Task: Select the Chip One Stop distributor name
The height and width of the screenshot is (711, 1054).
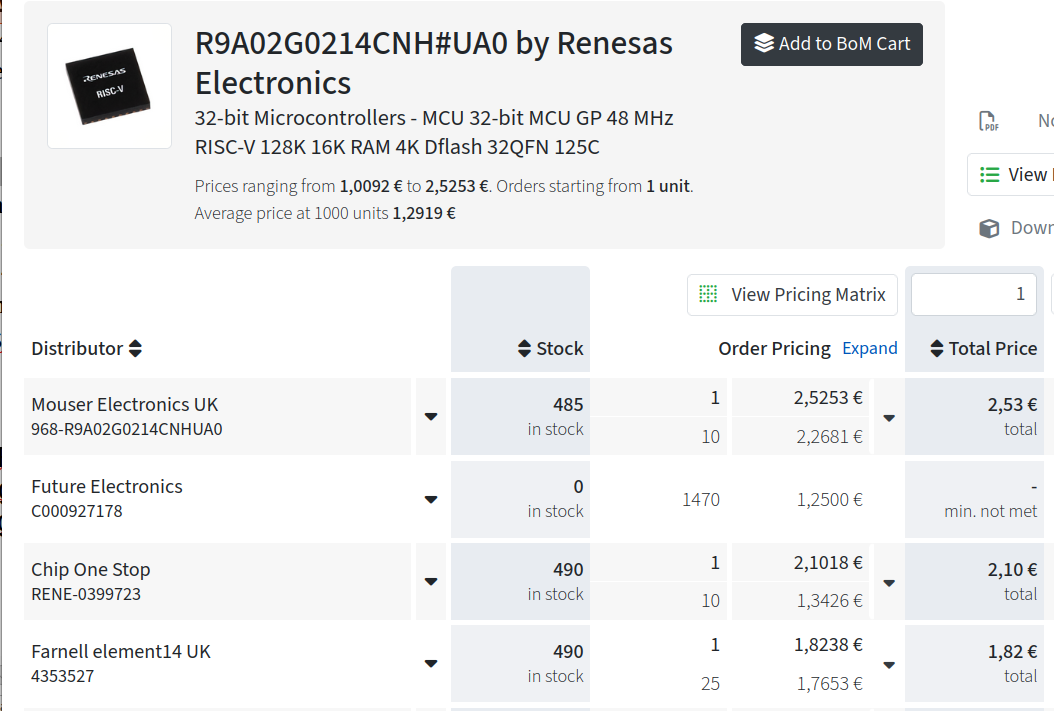Action: 91,570
